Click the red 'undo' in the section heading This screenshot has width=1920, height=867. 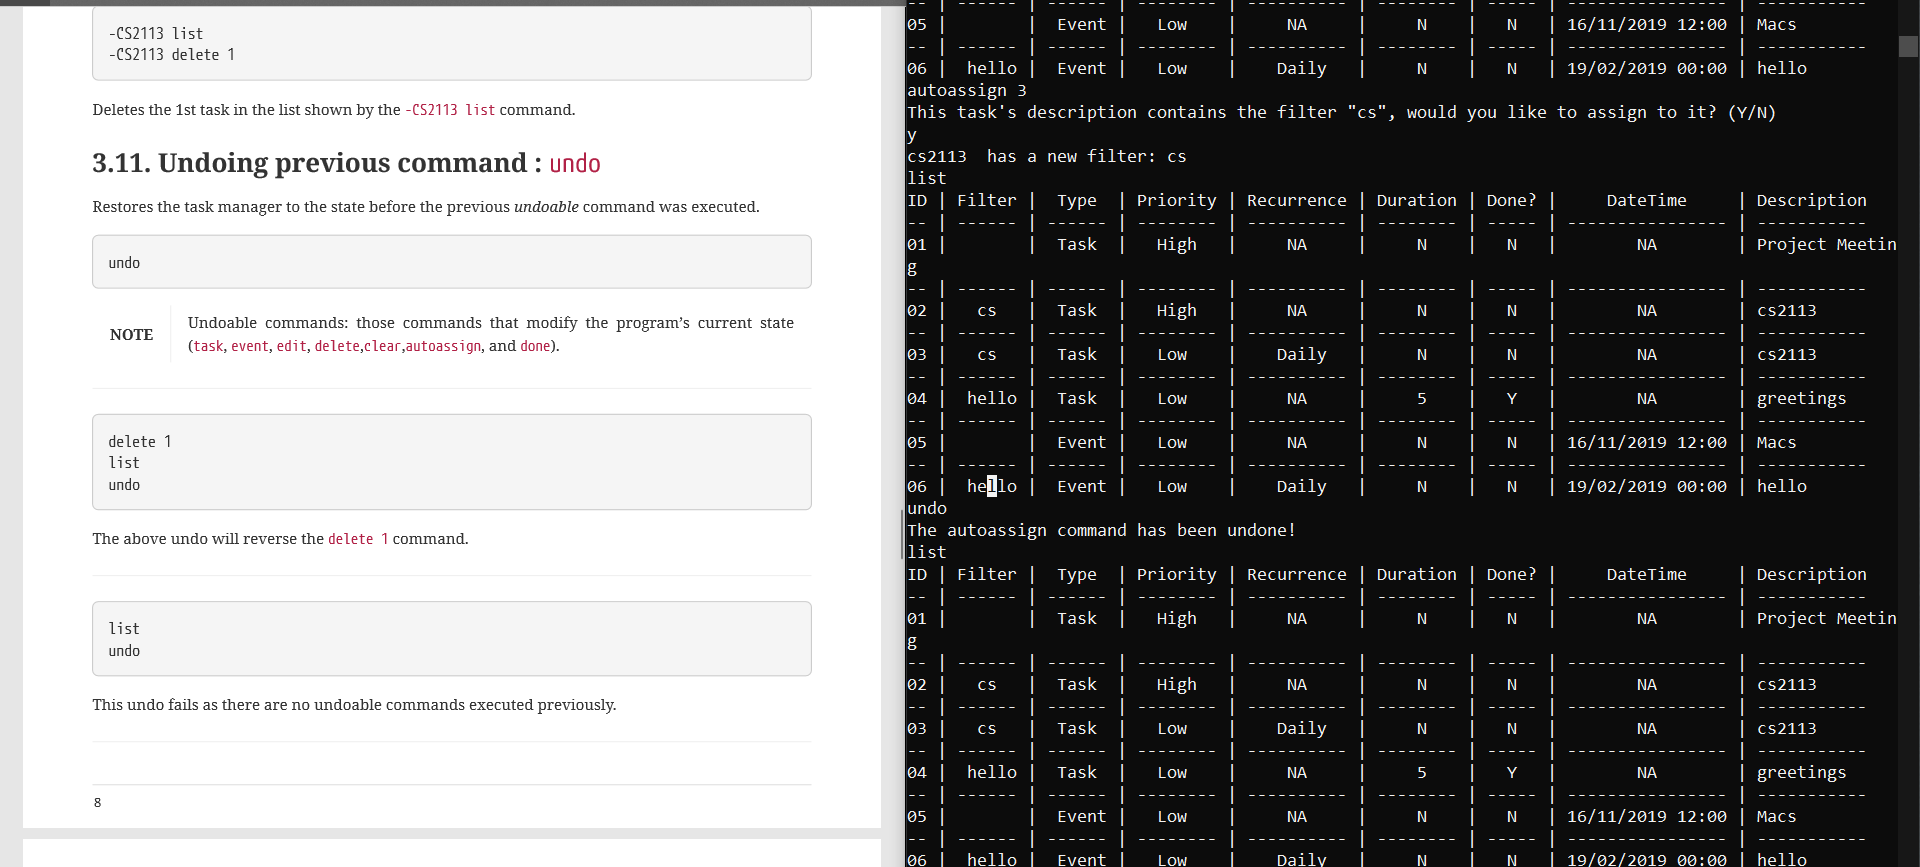click(575, 163)
